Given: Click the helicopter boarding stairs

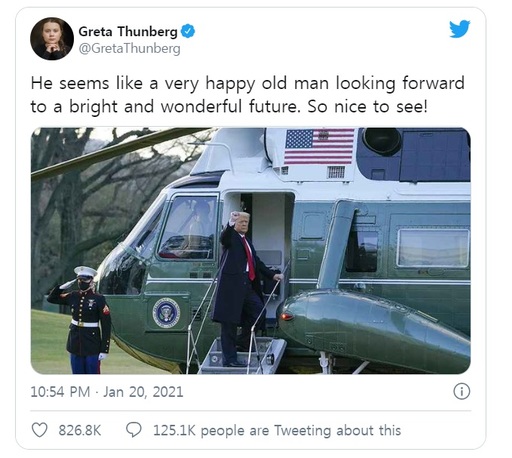Looking at the screenshot, I should tap(241, 355).
